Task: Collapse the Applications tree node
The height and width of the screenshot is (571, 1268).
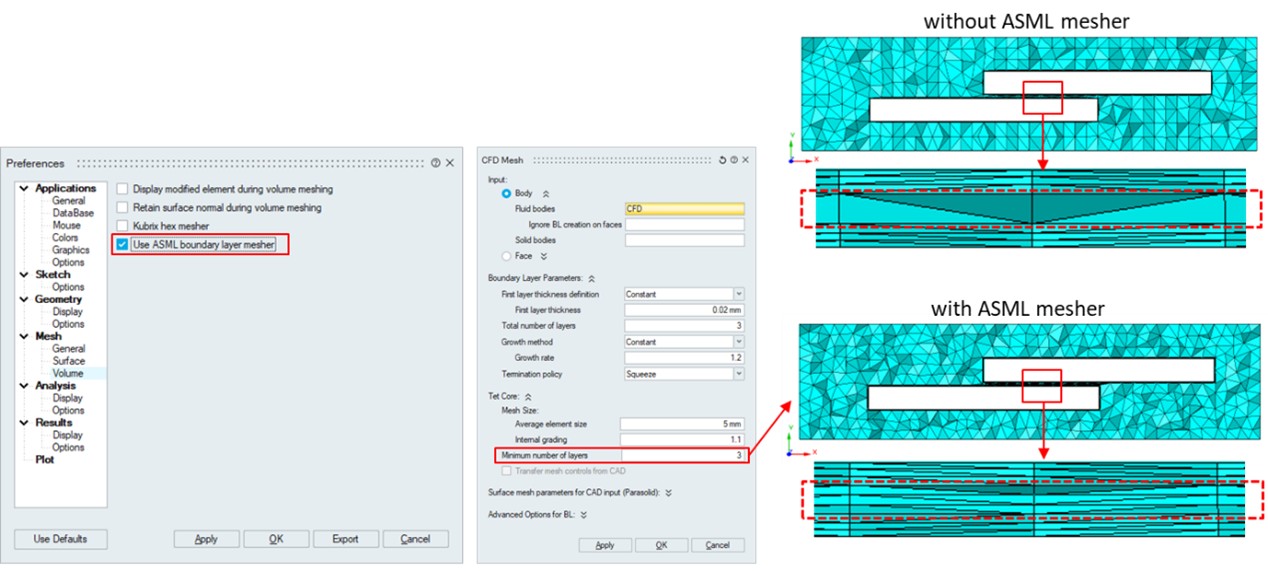Action: coord(24,188)
